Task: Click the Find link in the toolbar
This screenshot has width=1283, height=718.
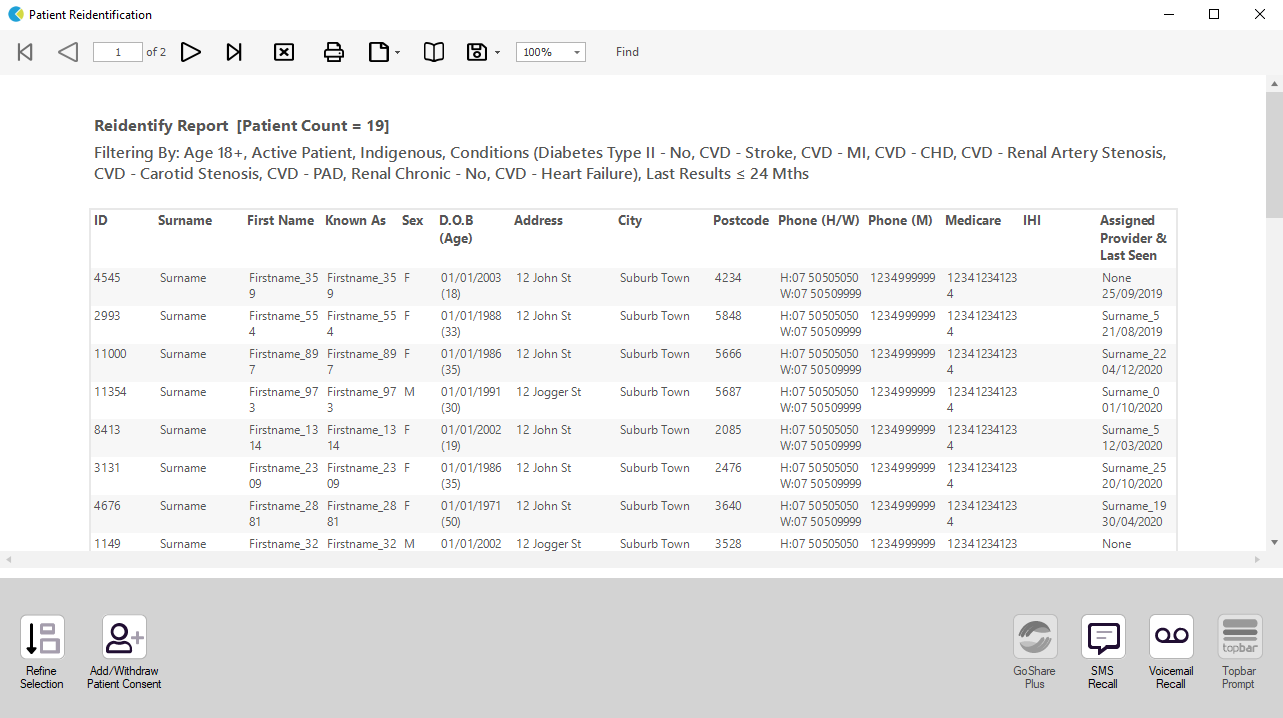Action: click(627, 52)
